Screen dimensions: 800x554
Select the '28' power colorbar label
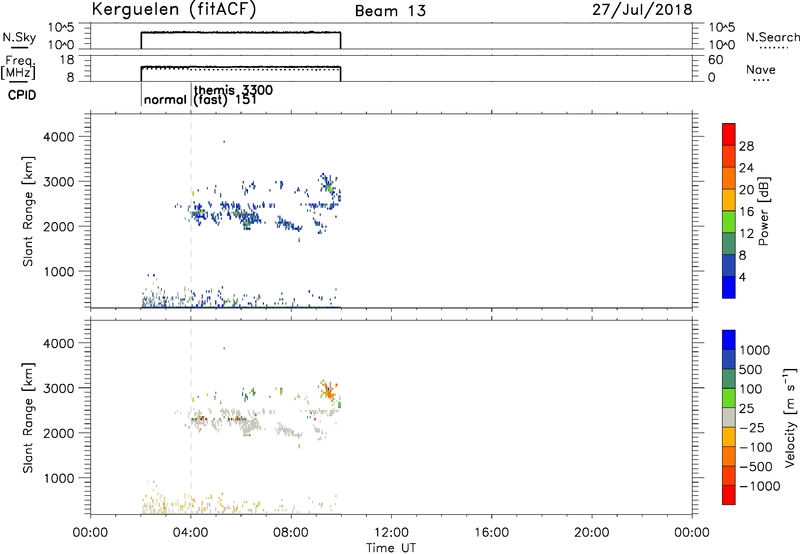[746, 146]
